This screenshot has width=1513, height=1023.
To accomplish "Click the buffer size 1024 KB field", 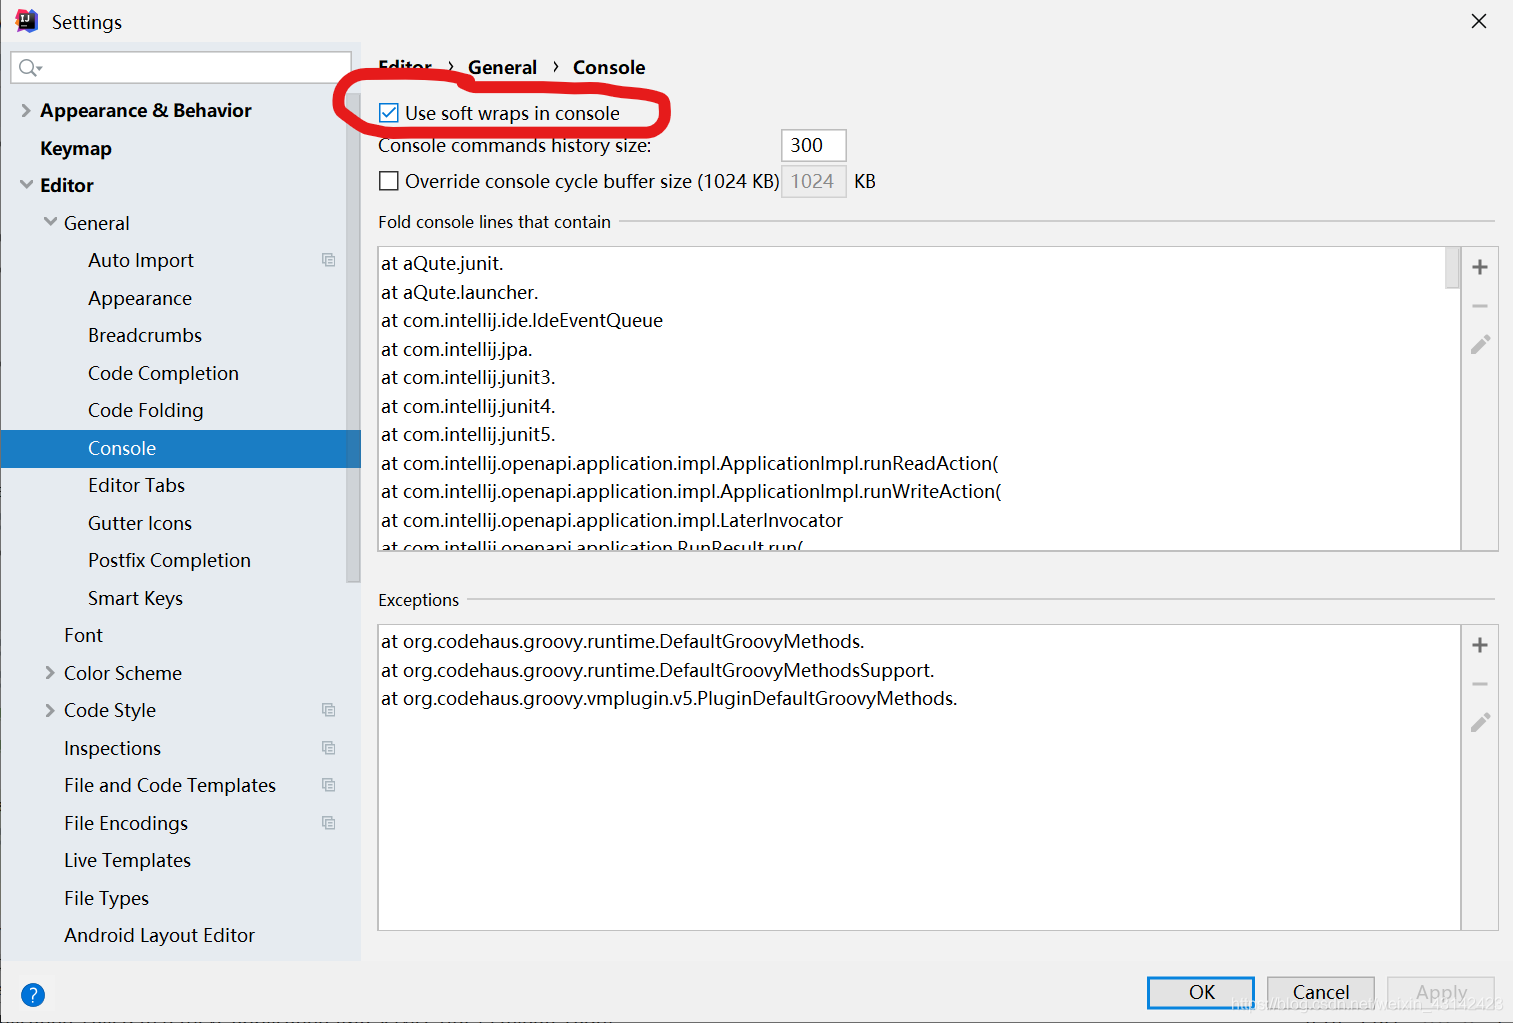I will 813,181.
